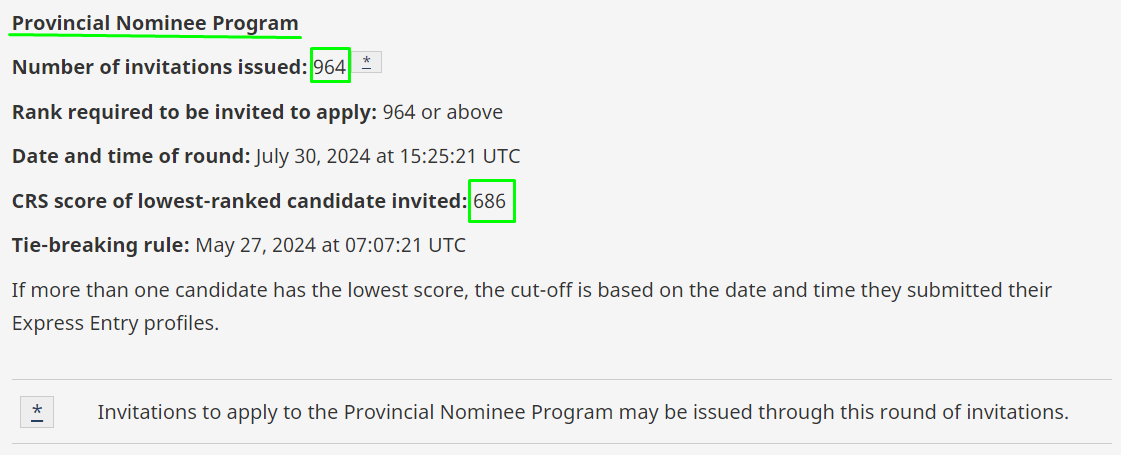The height and width of the screenshot is (455, 1121).
Task: Click the highlighted 964 invitations number
Action: 330,67
